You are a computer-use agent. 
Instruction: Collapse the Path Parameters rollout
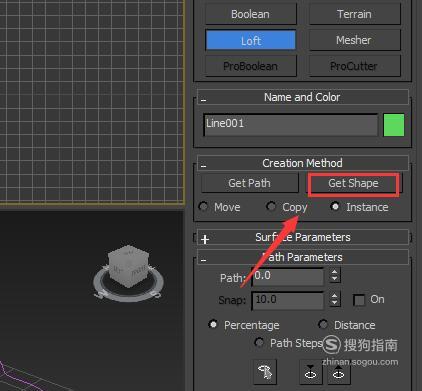302,257
